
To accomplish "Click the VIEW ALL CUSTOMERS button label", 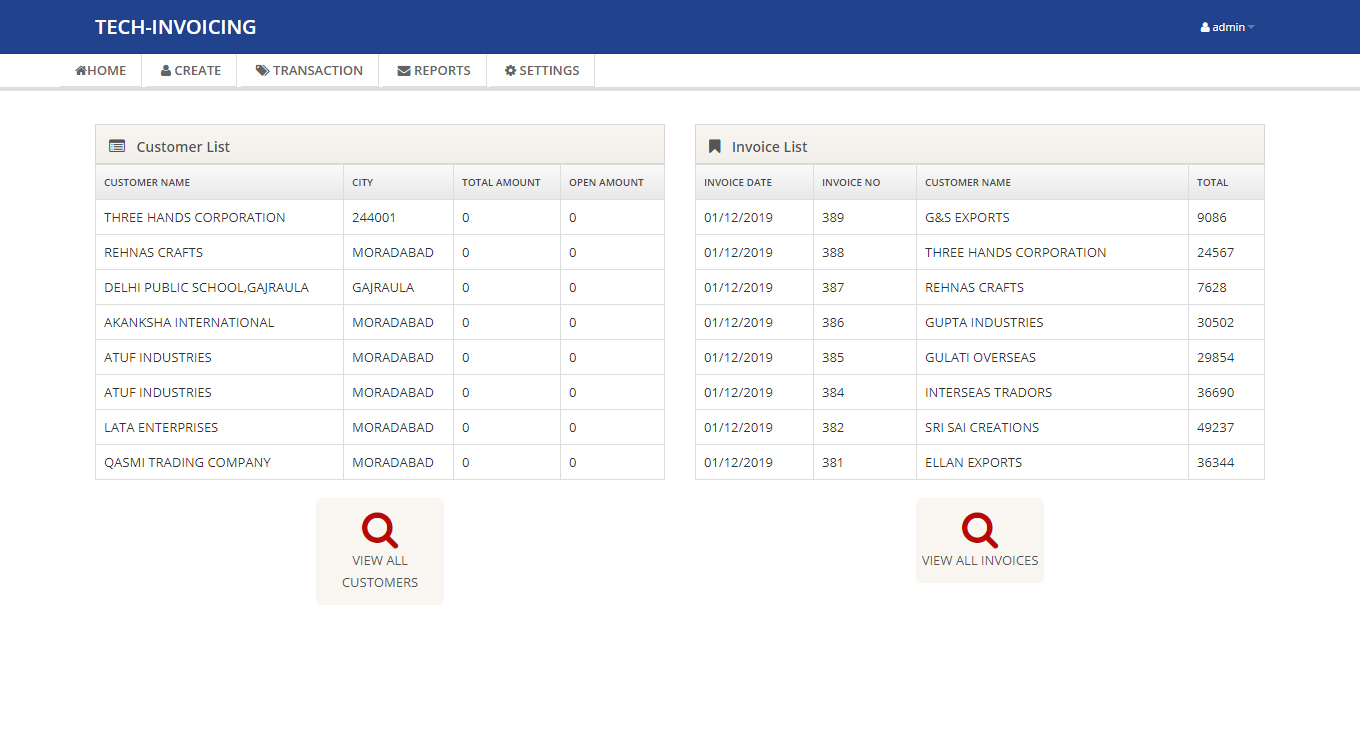I will coord(380,571).
